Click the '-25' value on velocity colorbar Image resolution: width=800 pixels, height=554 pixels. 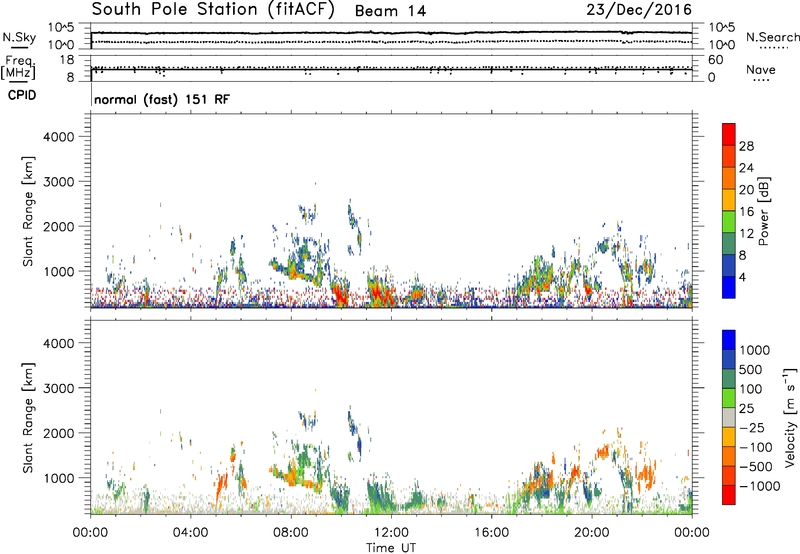tap(753, 428)
